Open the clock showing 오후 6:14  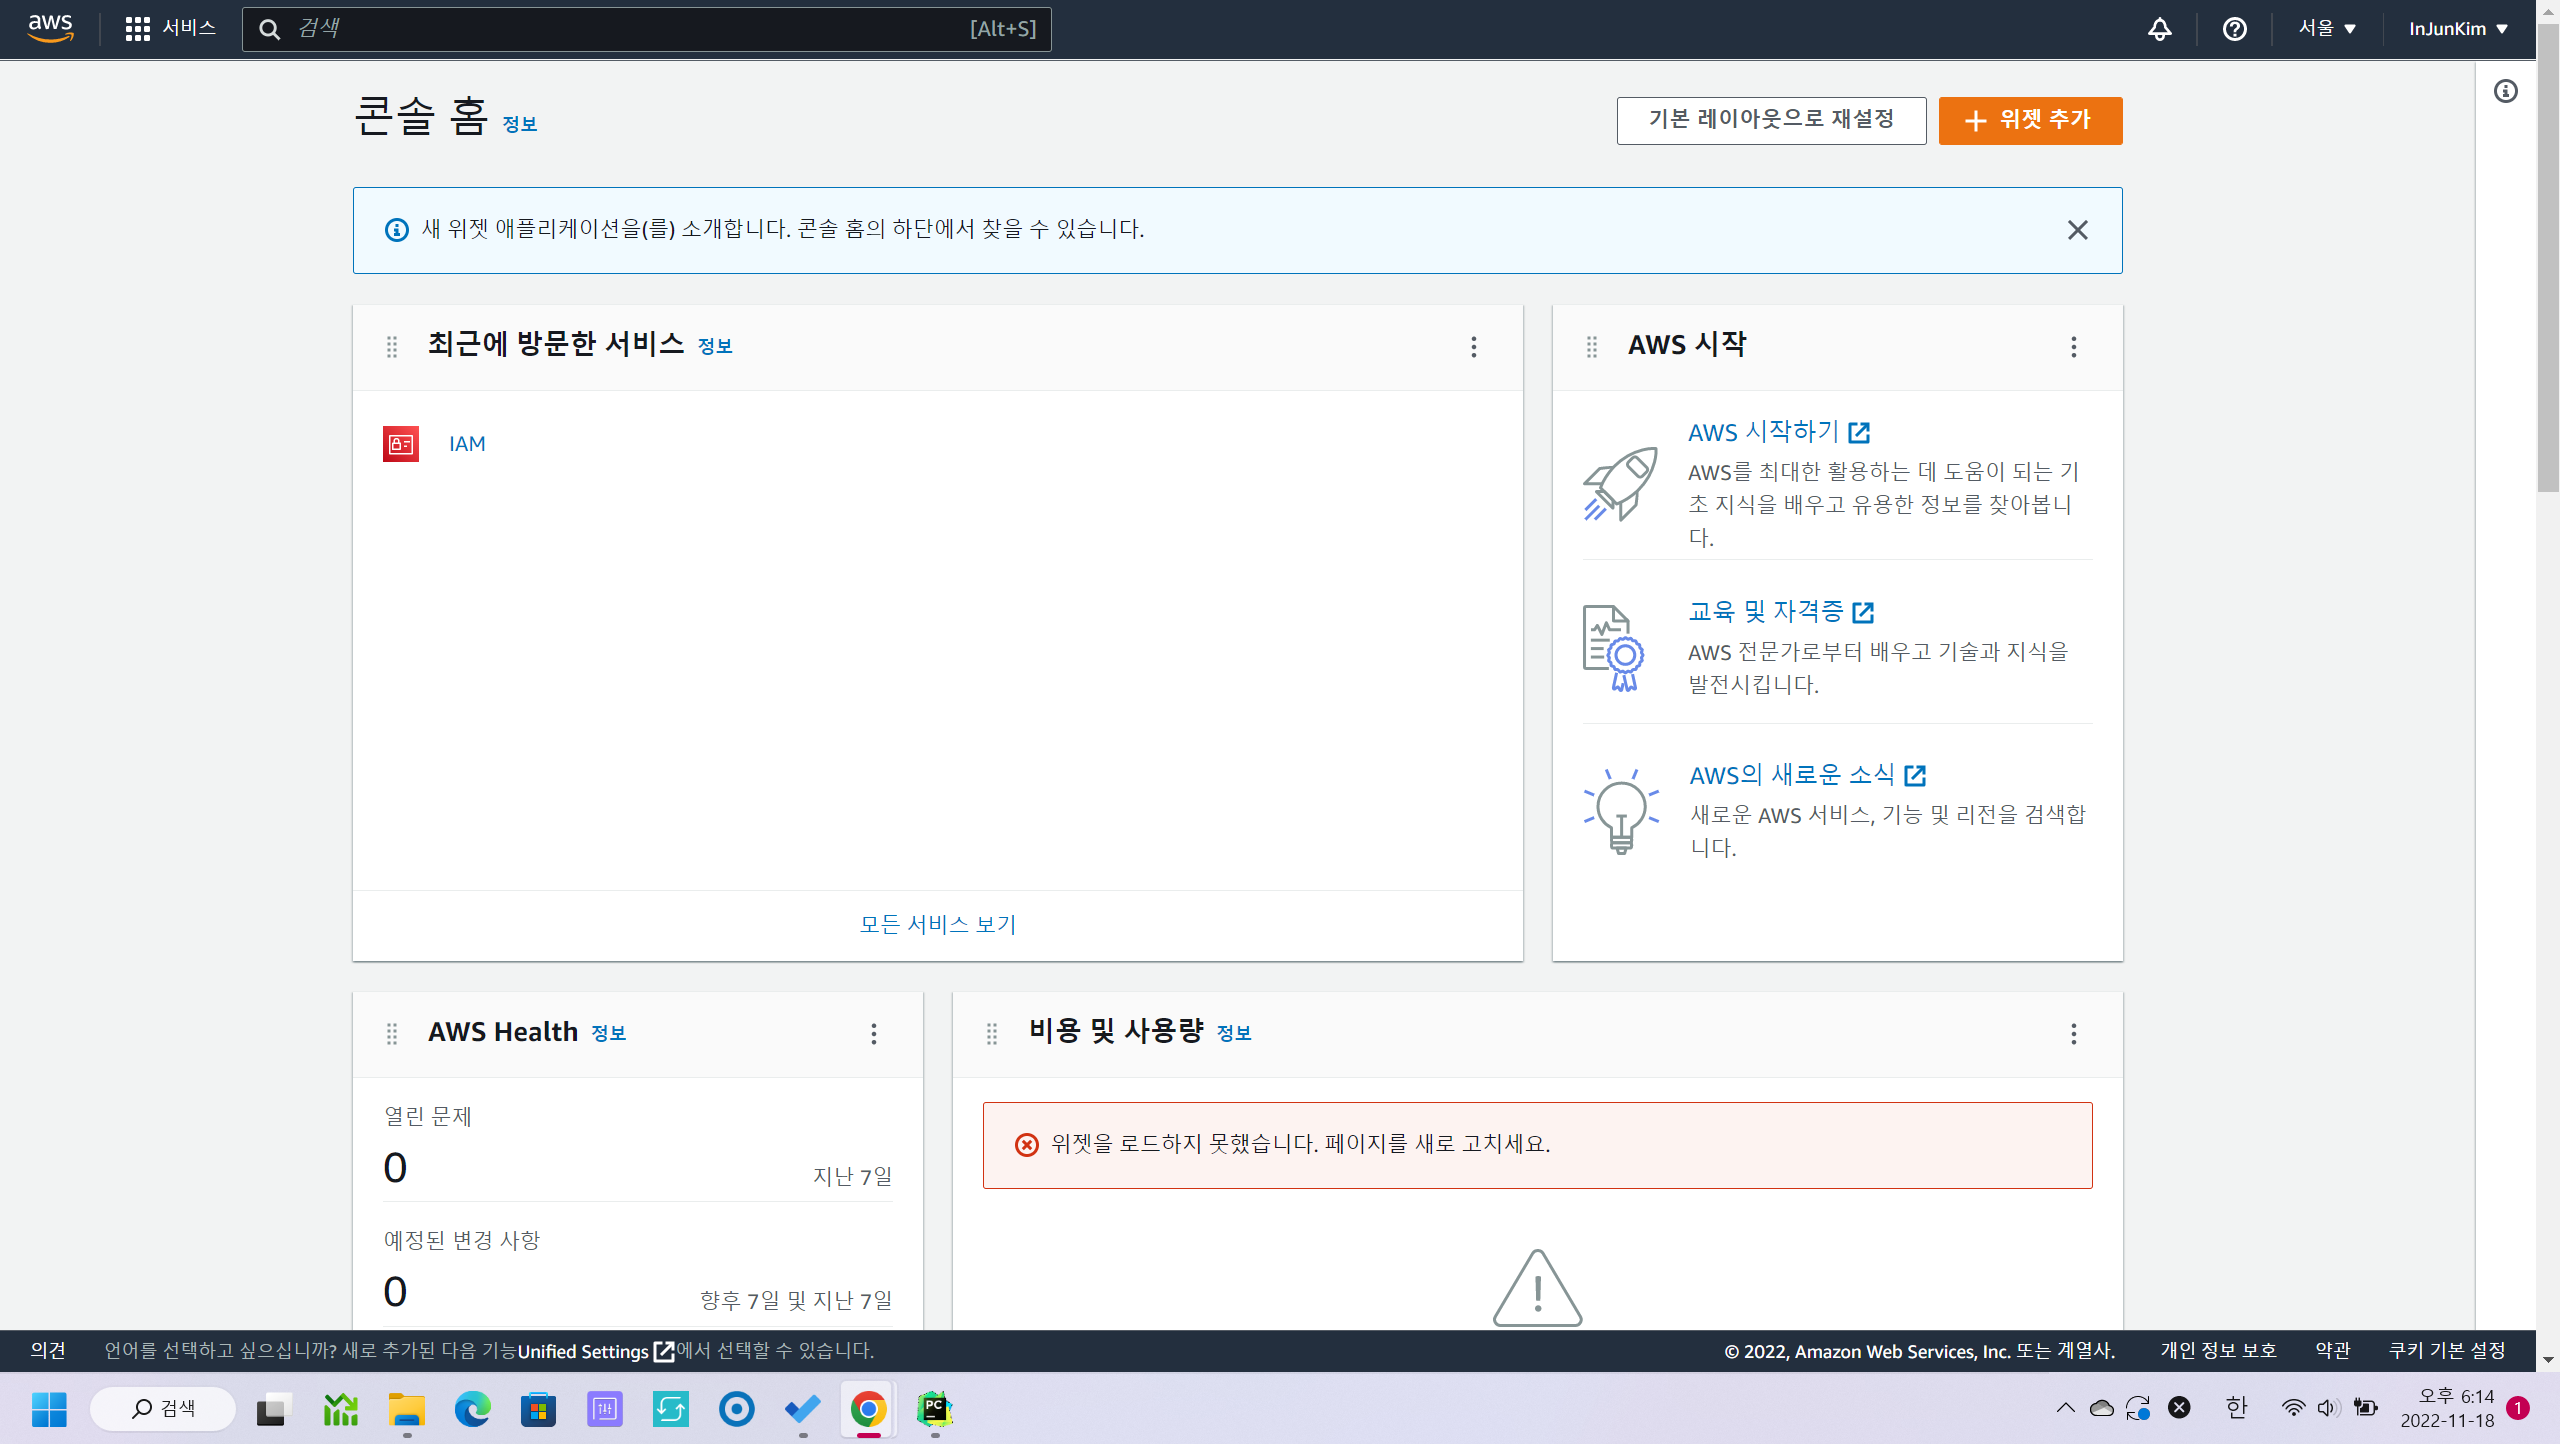click(x=2447, y=1408)
